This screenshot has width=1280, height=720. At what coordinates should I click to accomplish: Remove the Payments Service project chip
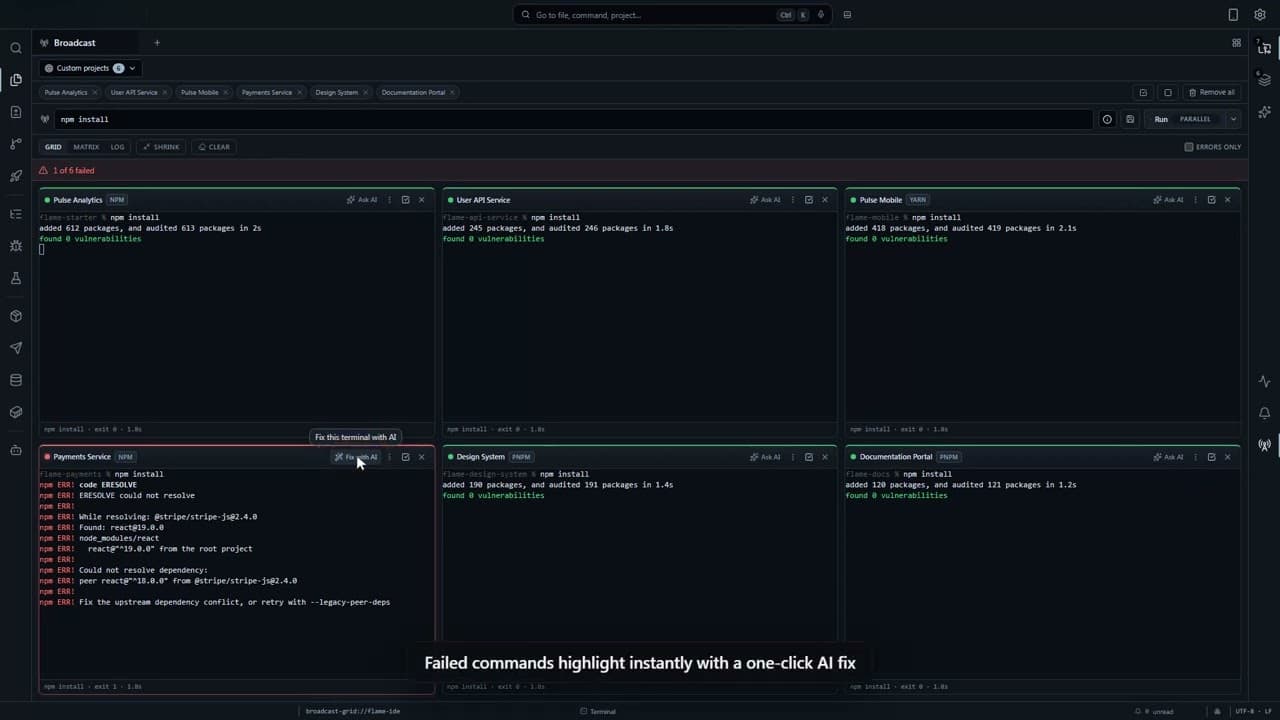tap(300, 92)
